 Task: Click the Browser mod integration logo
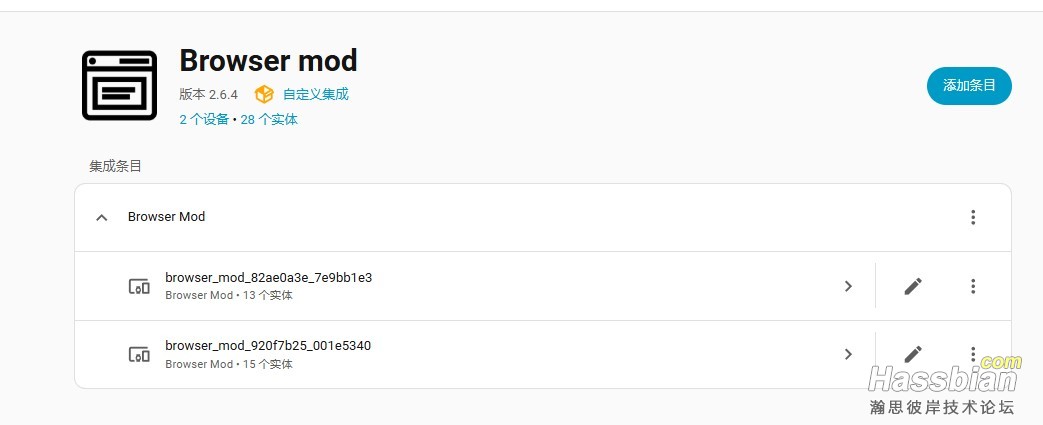[x=119, y=85]
